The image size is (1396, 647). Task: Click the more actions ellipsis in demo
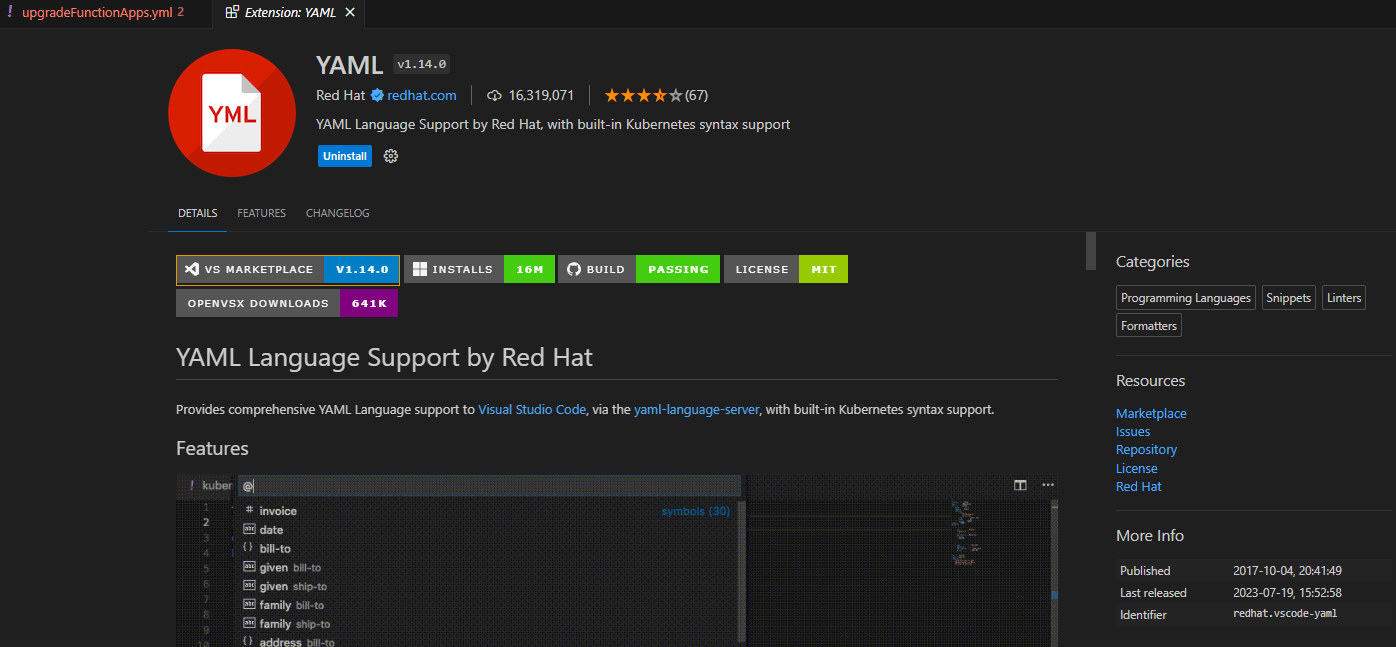[1048, 485]
